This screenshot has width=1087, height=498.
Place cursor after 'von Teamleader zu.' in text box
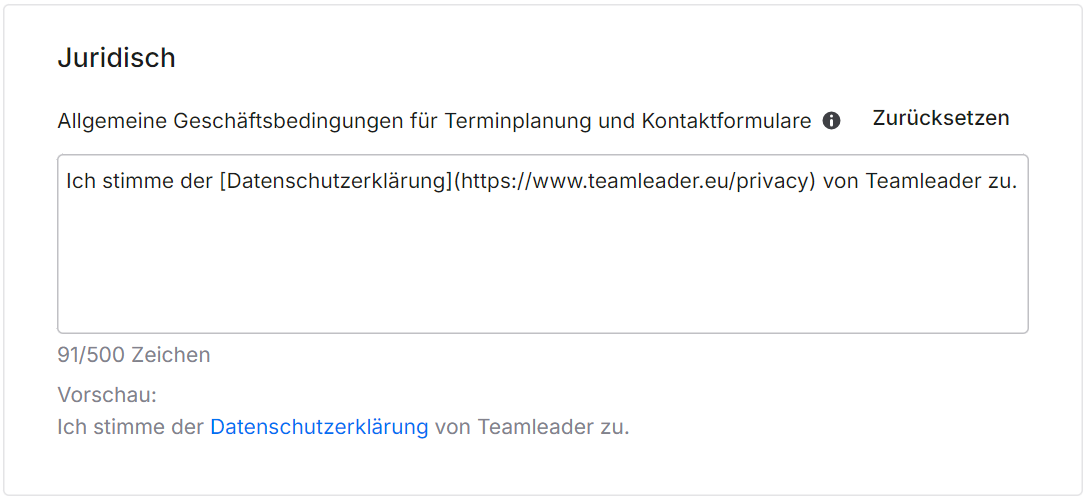(1017, 182)
